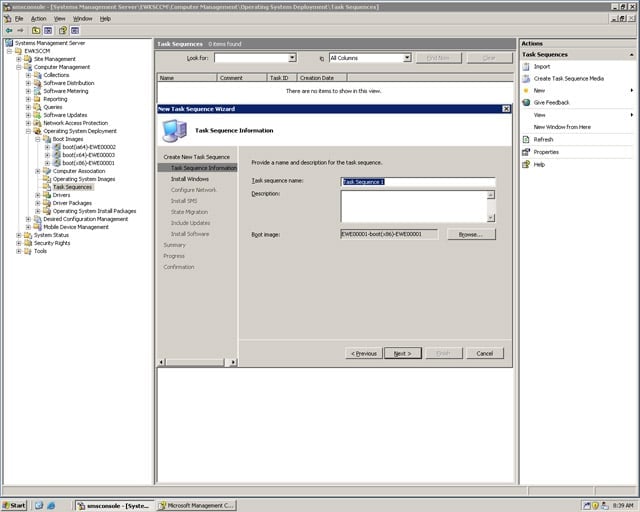Click Show Desktop quick launch icon
640x512 pixels.
(x=39, y=505)
